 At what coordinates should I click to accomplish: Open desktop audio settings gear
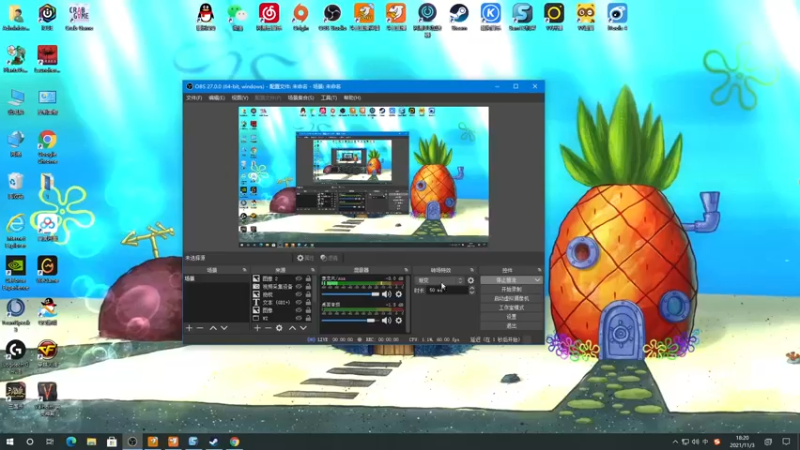tap(398, 320)
